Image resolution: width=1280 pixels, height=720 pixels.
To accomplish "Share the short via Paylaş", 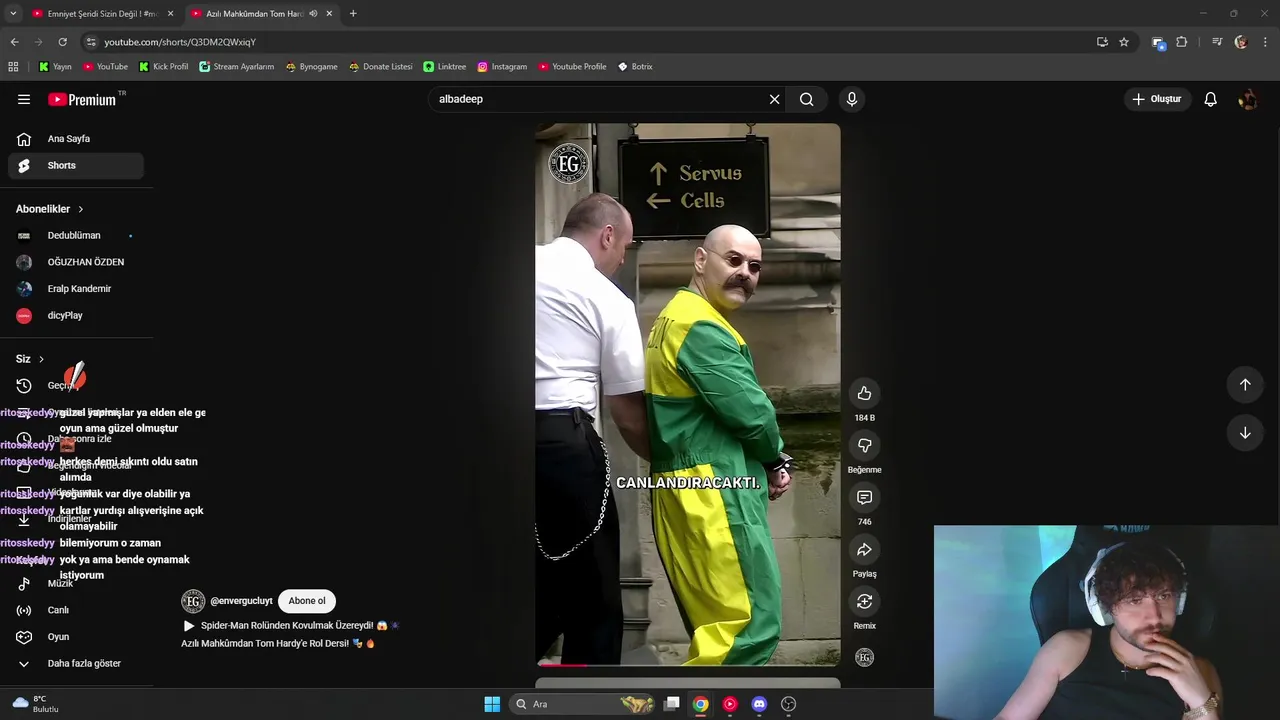I will [864, 549].
